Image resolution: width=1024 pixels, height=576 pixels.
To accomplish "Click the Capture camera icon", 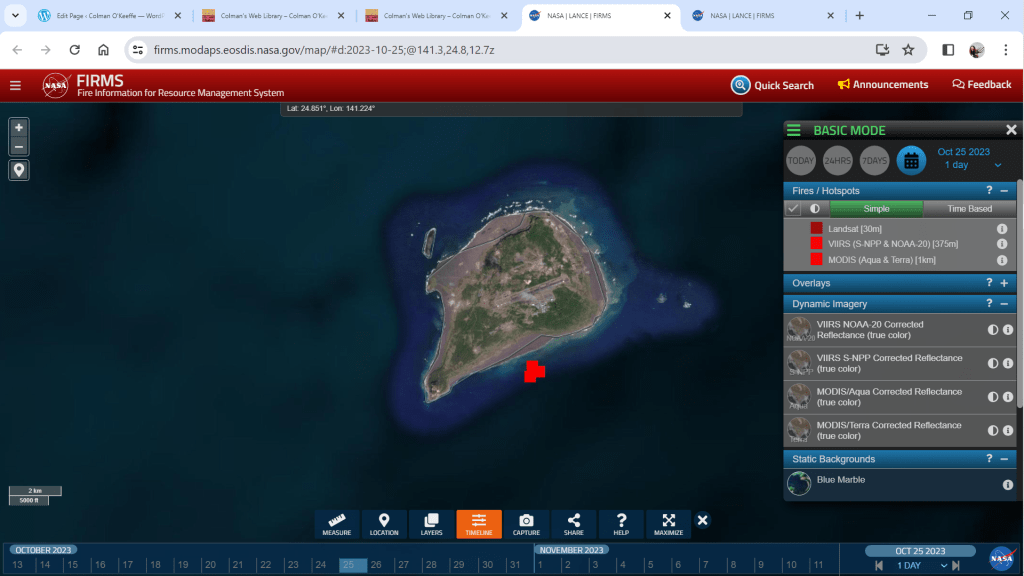I will pos(526,524).
